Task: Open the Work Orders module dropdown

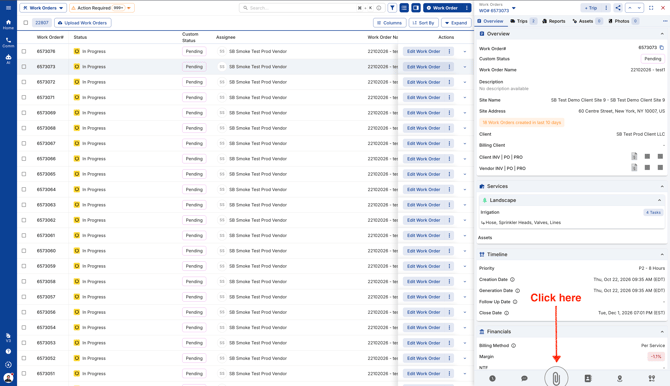Action: [x=43, y=8]
